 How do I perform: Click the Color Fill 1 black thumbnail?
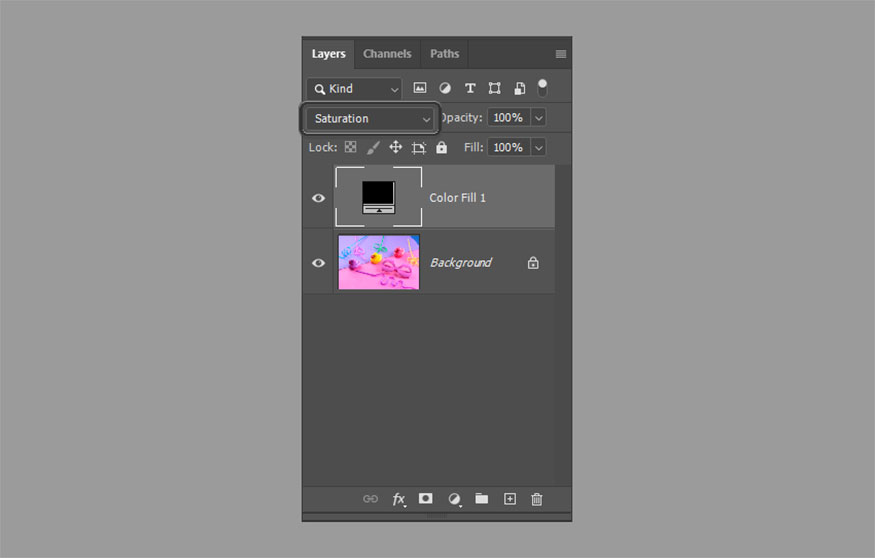pos(378,197)
